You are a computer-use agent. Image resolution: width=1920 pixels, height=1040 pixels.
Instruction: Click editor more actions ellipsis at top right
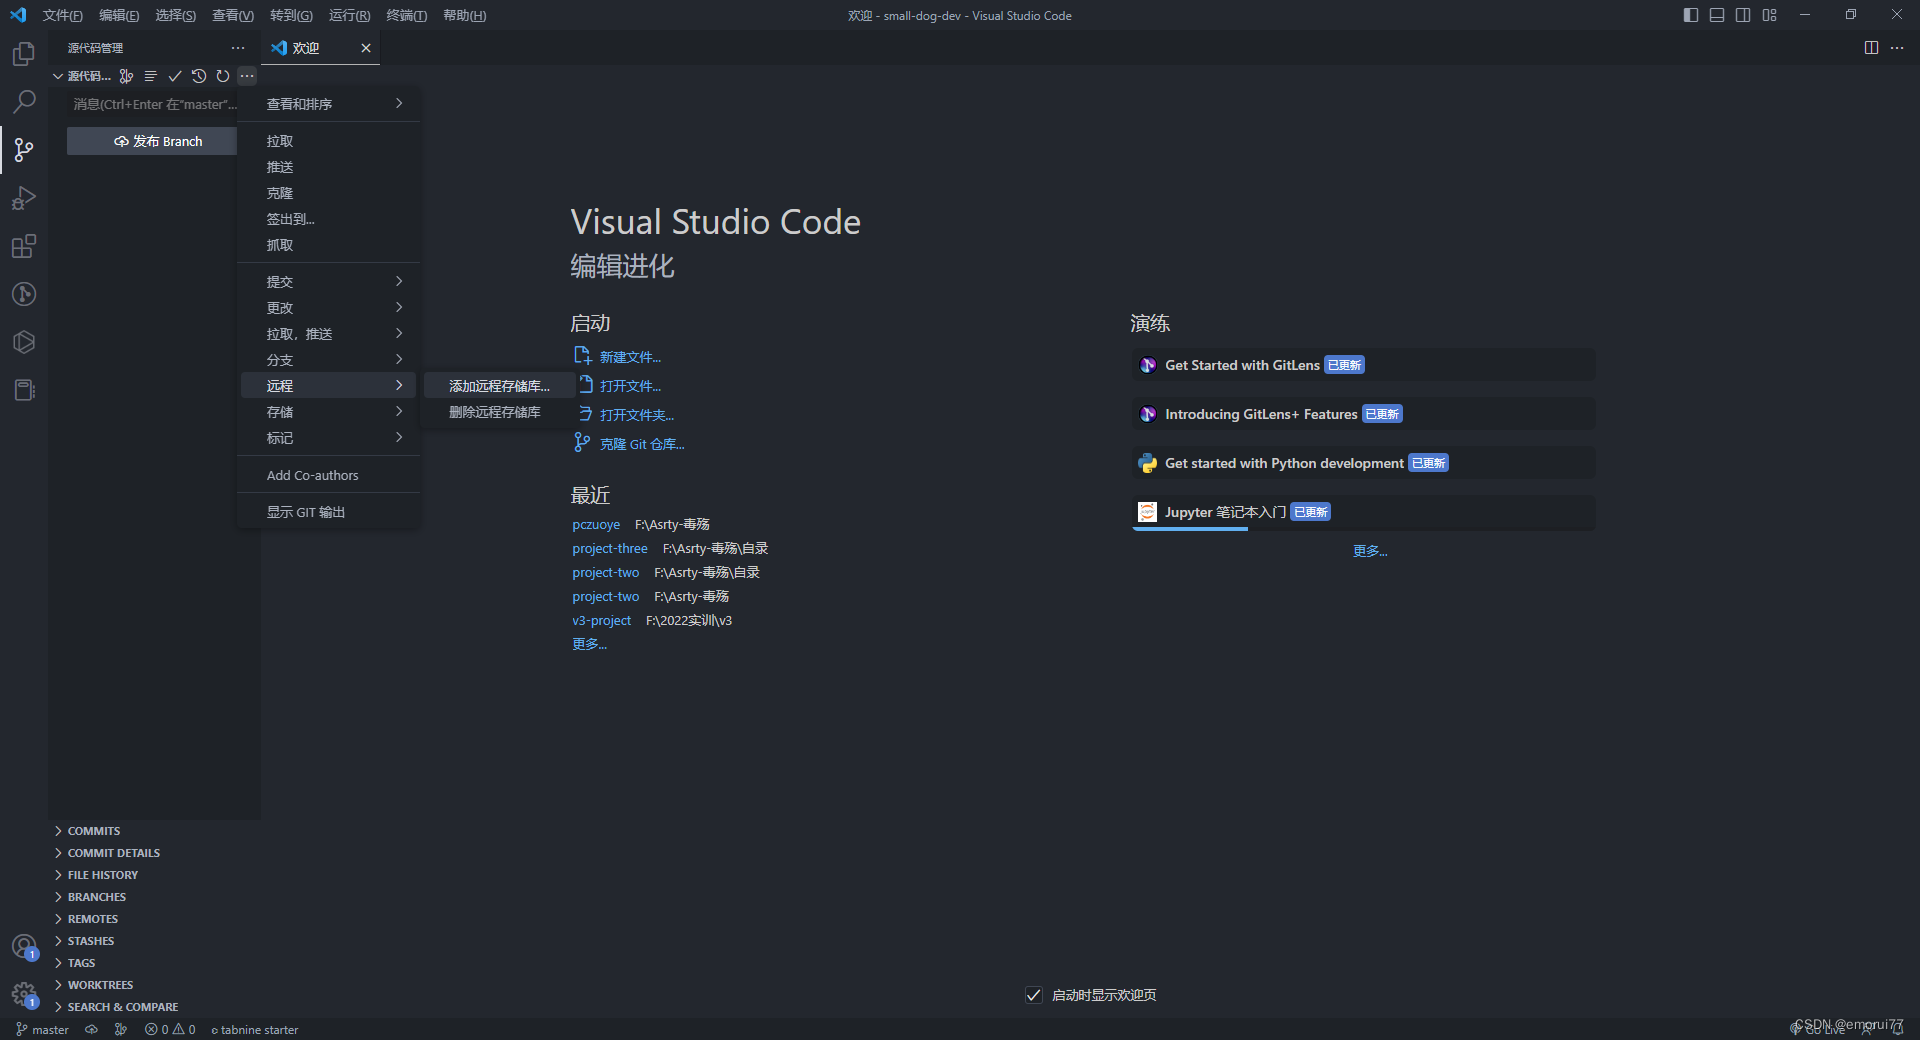tap(1897, 48)
